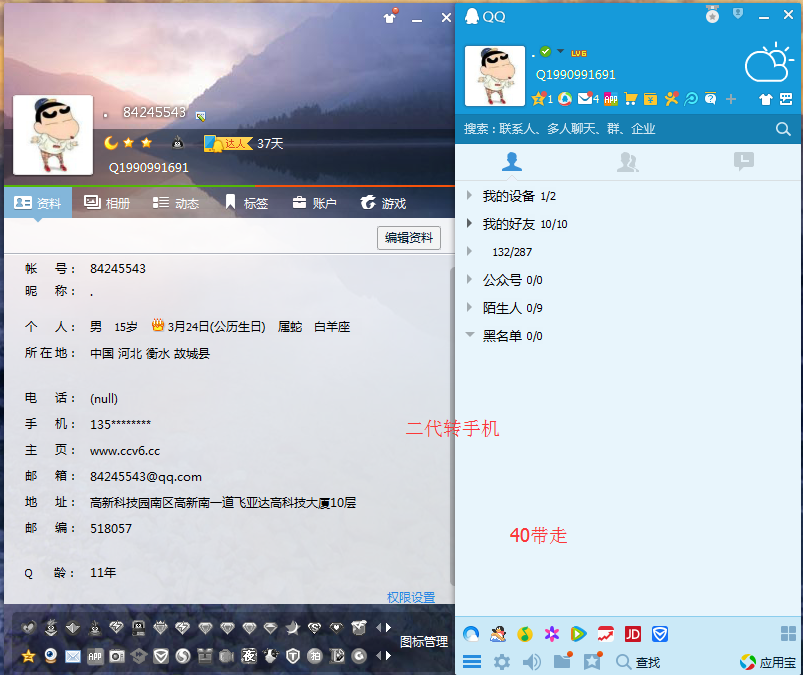Open the app grid manager icon
803x675 pixels.
click(x=788, y=634)
